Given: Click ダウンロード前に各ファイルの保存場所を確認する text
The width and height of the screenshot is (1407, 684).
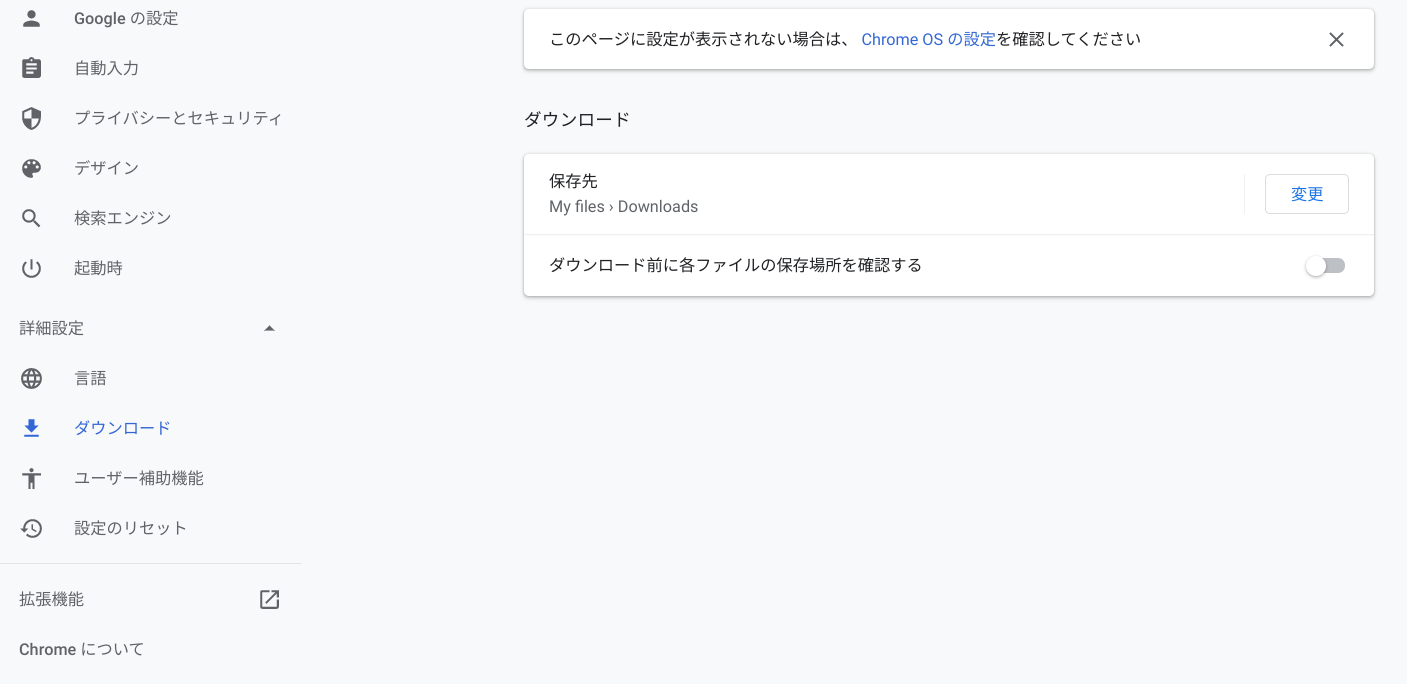Looking at the screenshot, I should 736,265.
